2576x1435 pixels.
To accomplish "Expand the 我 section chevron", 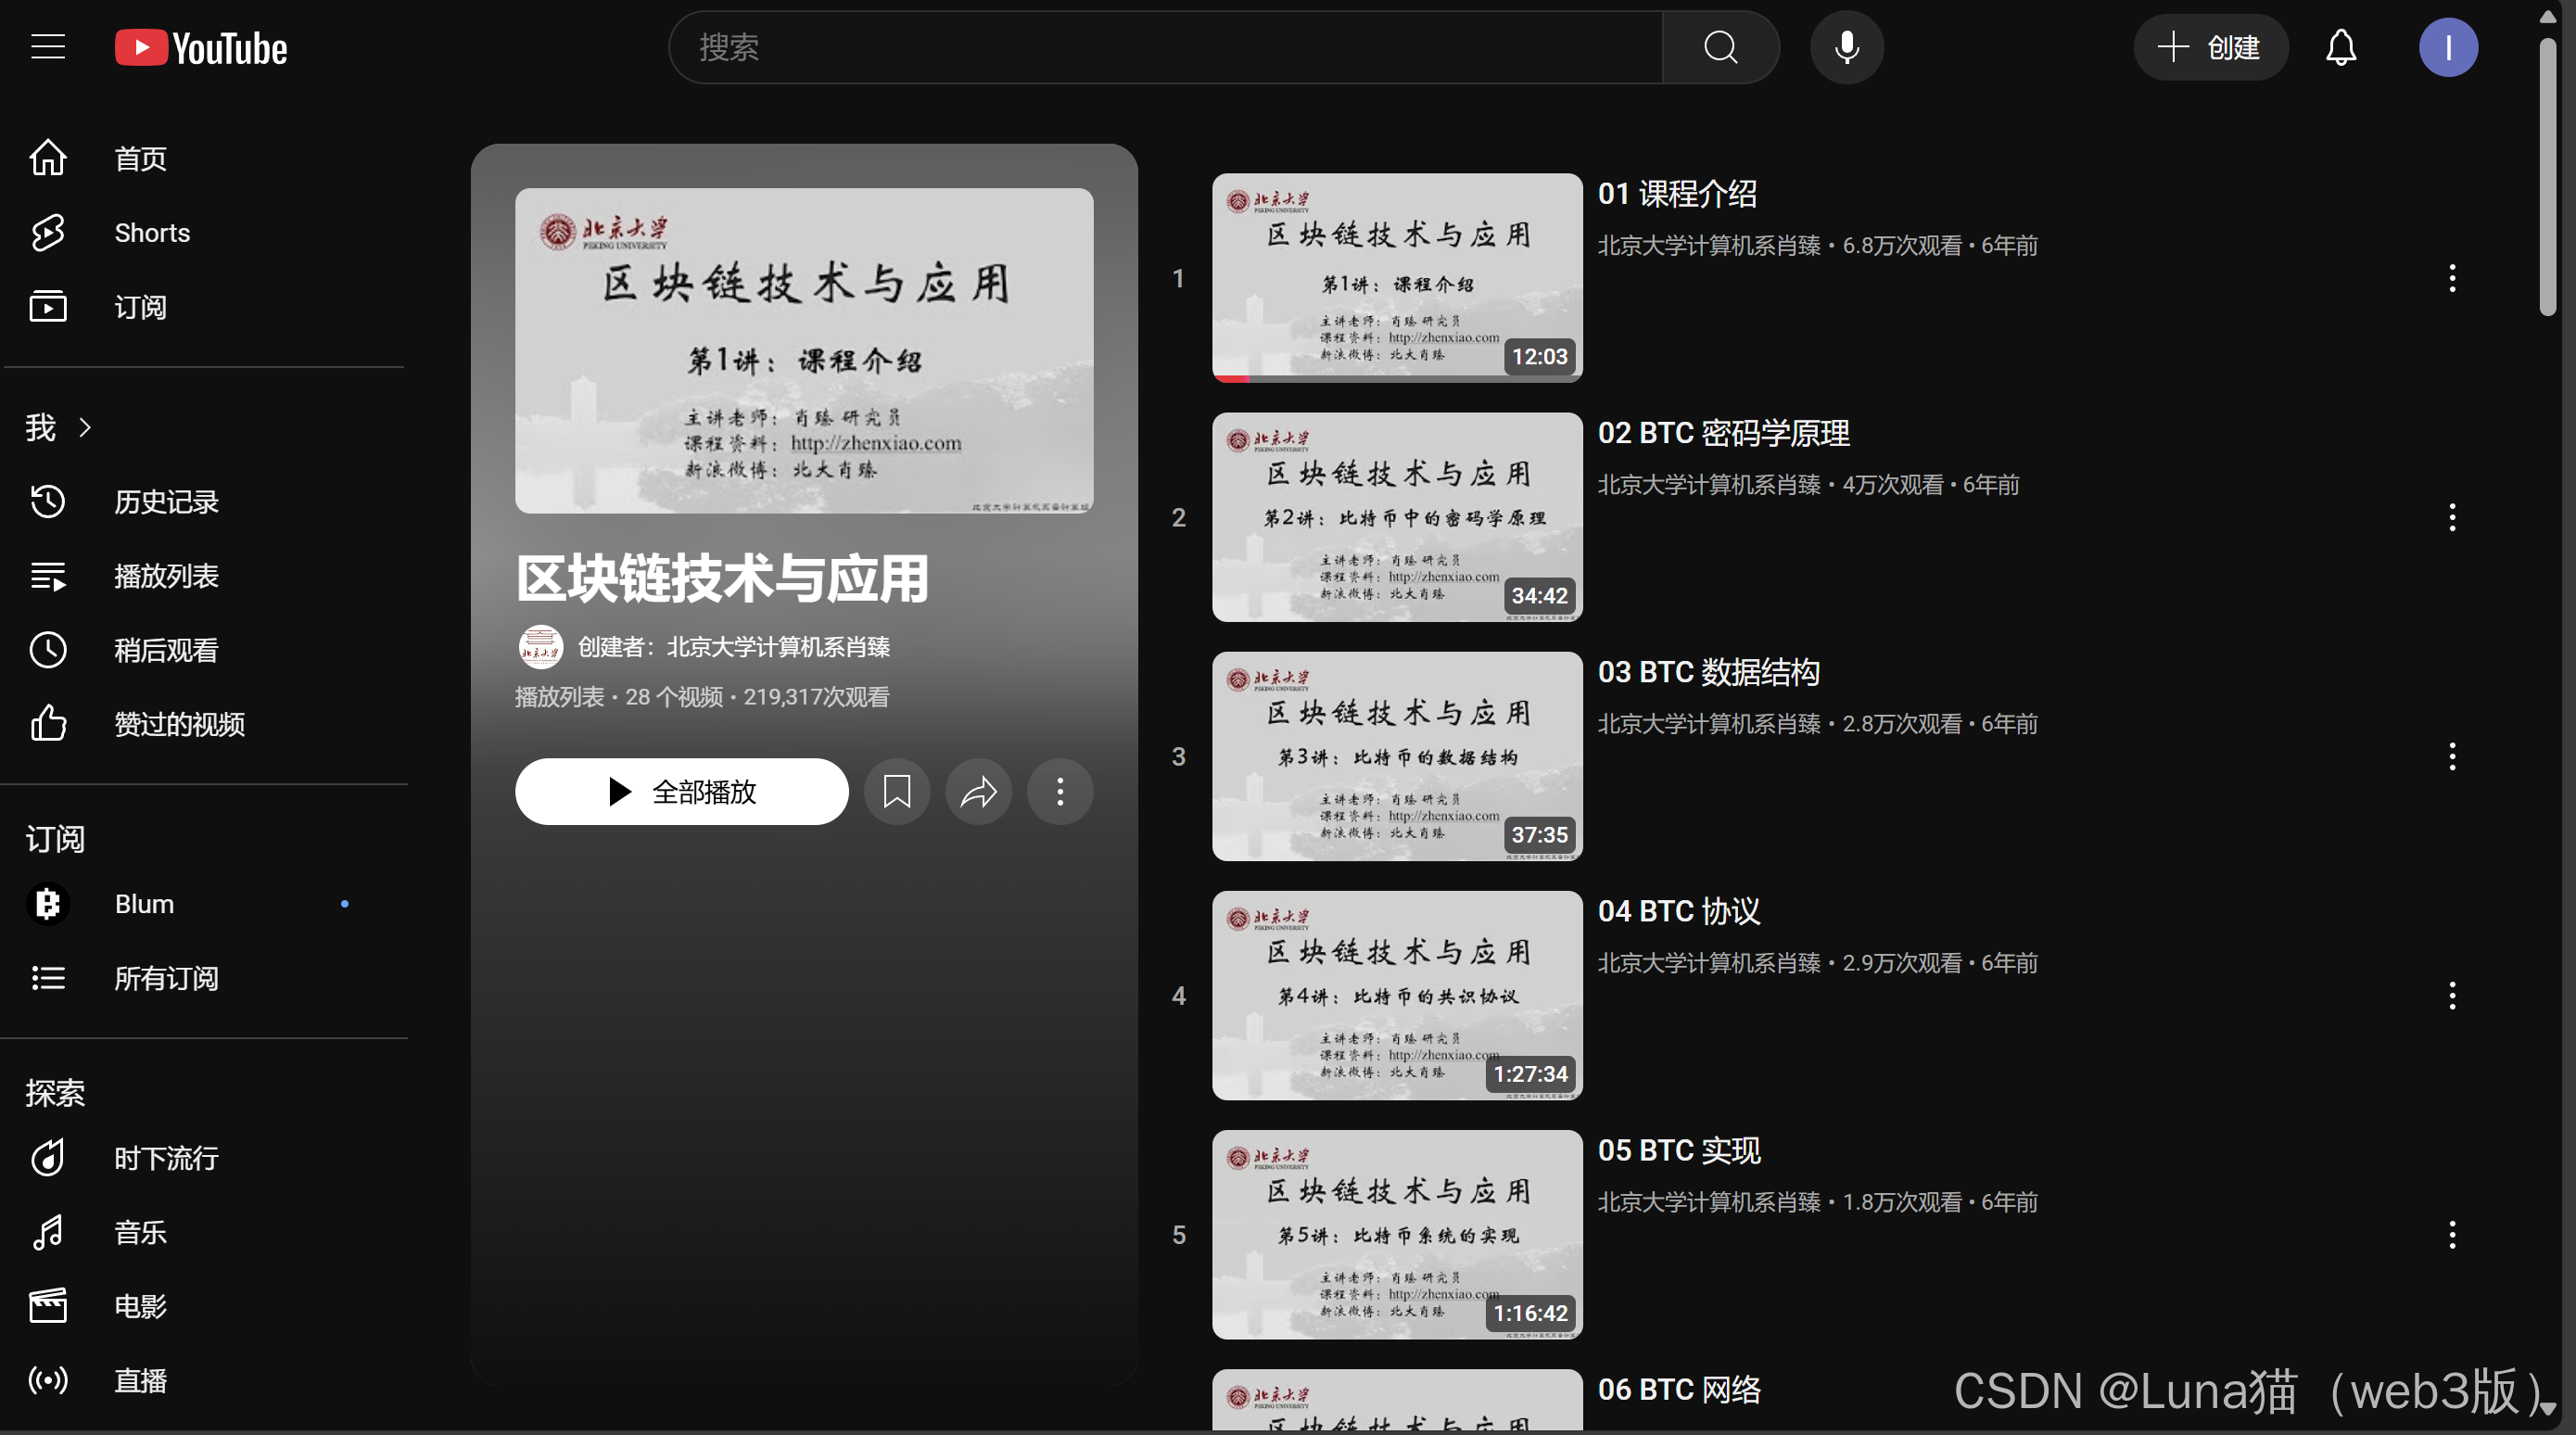I will point(86,428).
